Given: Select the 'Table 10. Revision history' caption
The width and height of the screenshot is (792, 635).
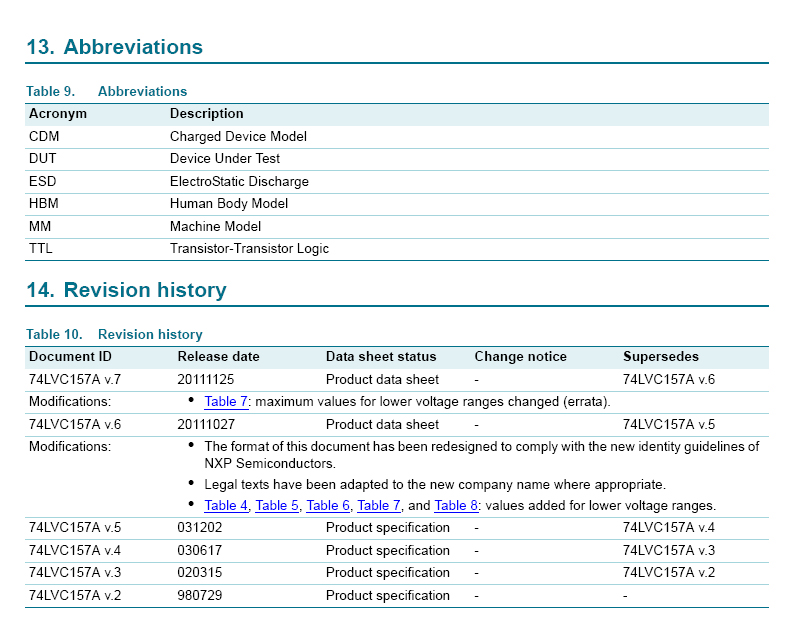Looking at the screenshot, I should click(x=114, y=335).
